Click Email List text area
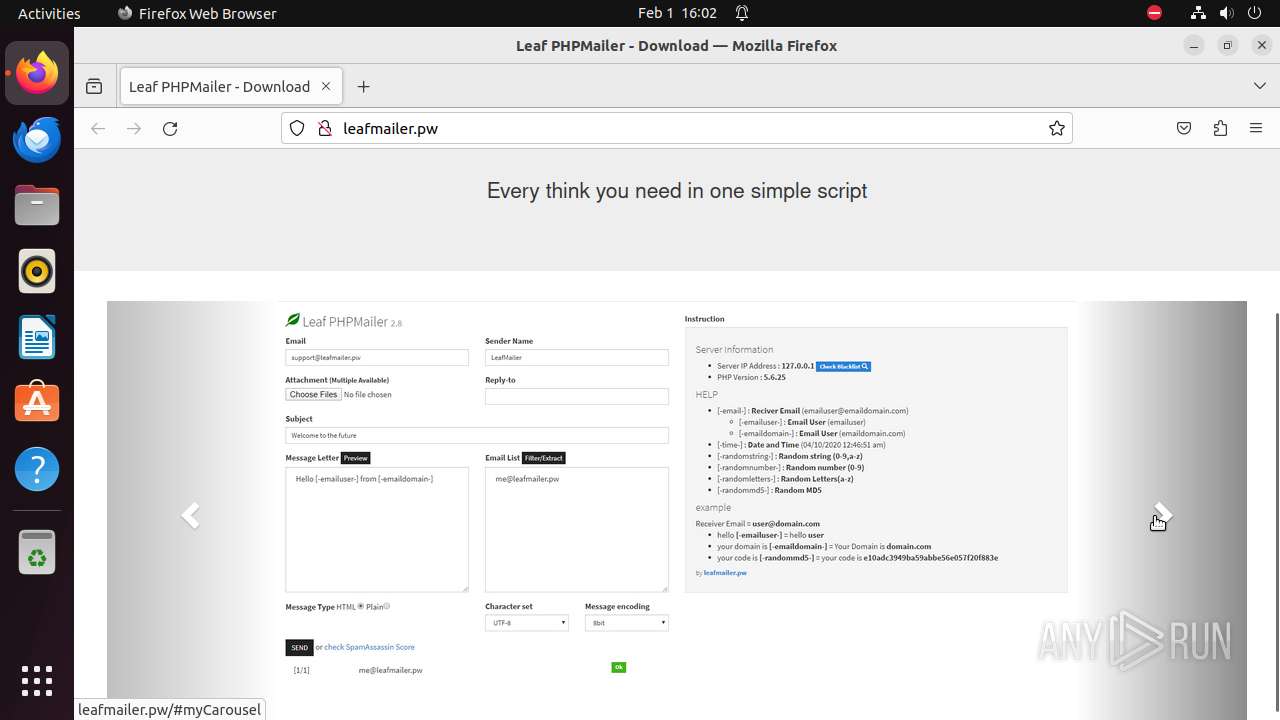This screenshot has width=1280, height=720. pyautogui.click(x=577, y=529)
